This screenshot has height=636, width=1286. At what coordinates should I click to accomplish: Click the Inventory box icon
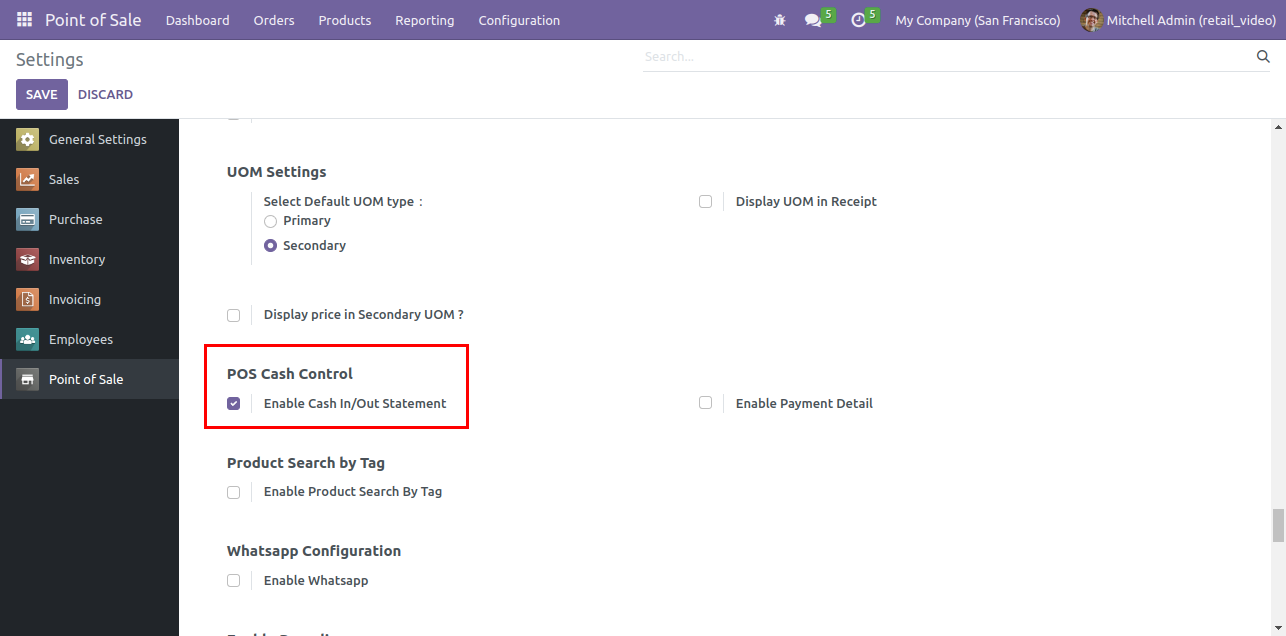[x=28, y=260]
